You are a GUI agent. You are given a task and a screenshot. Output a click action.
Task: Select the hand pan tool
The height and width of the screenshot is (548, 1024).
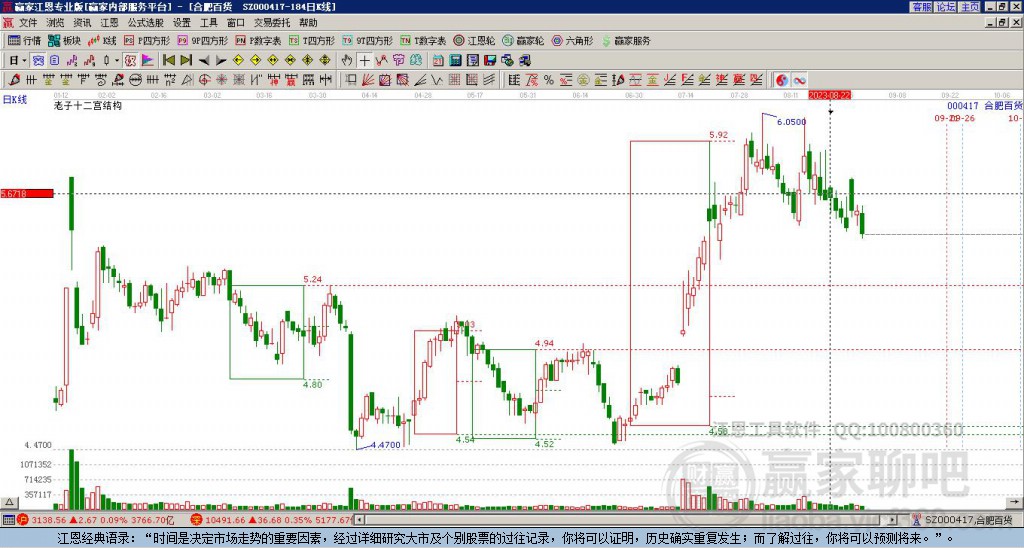[347, 61]
